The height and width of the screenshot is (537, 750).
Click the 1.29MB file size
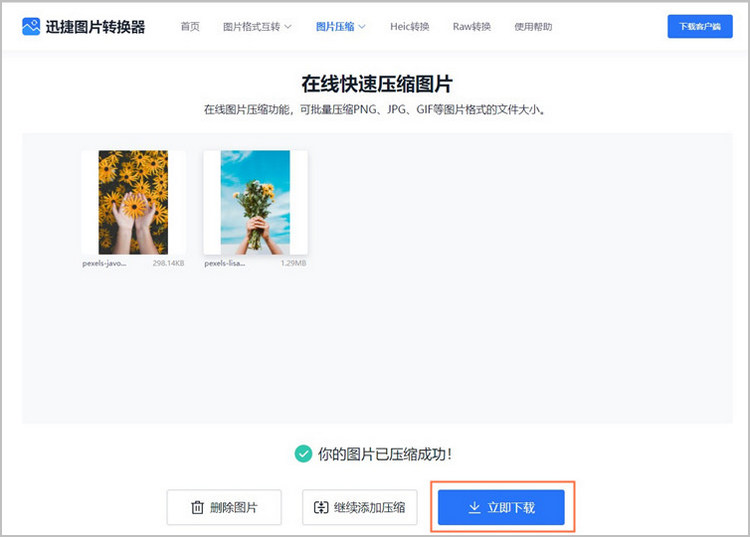[x=293, y=263]
